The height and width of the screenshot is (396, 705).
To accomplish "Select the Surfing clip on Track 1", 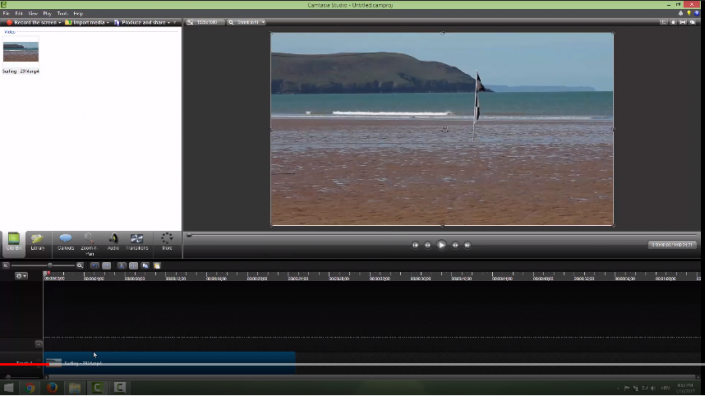I will (x=170, y=363).
